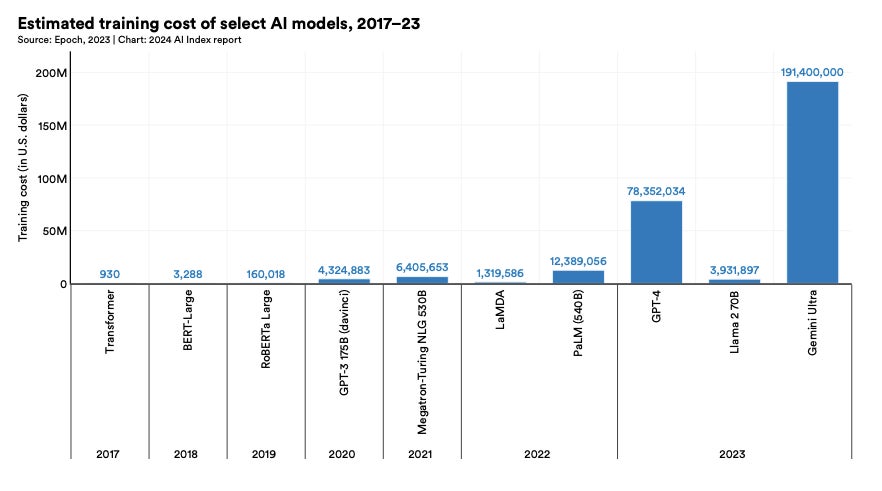Select the 12,389,056 data label

578,260
